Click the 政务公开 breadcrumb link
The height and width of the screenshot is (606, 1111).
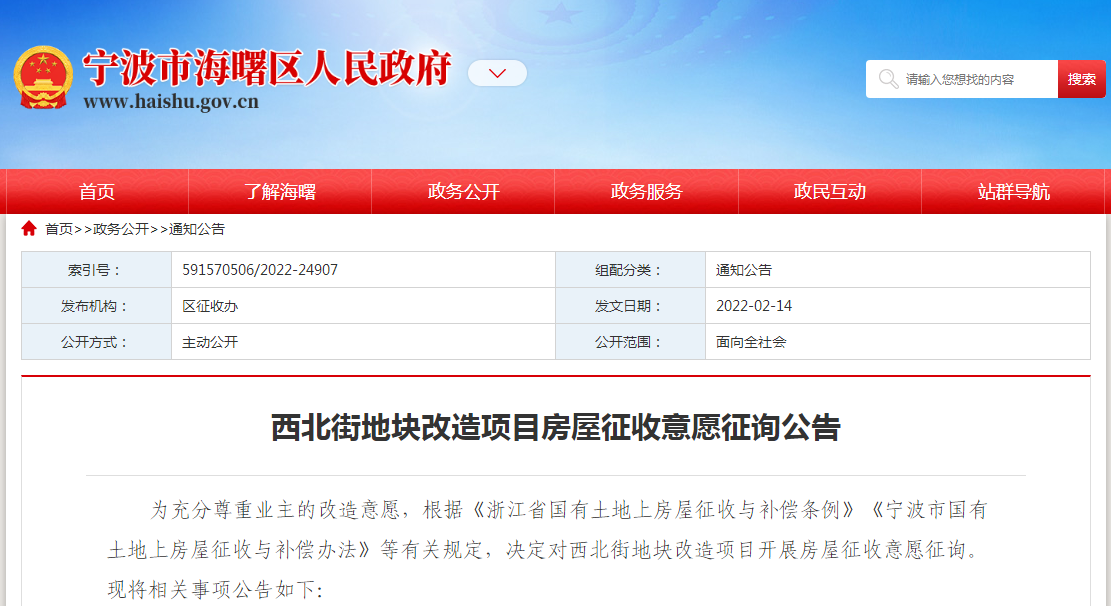coord(121,229)
